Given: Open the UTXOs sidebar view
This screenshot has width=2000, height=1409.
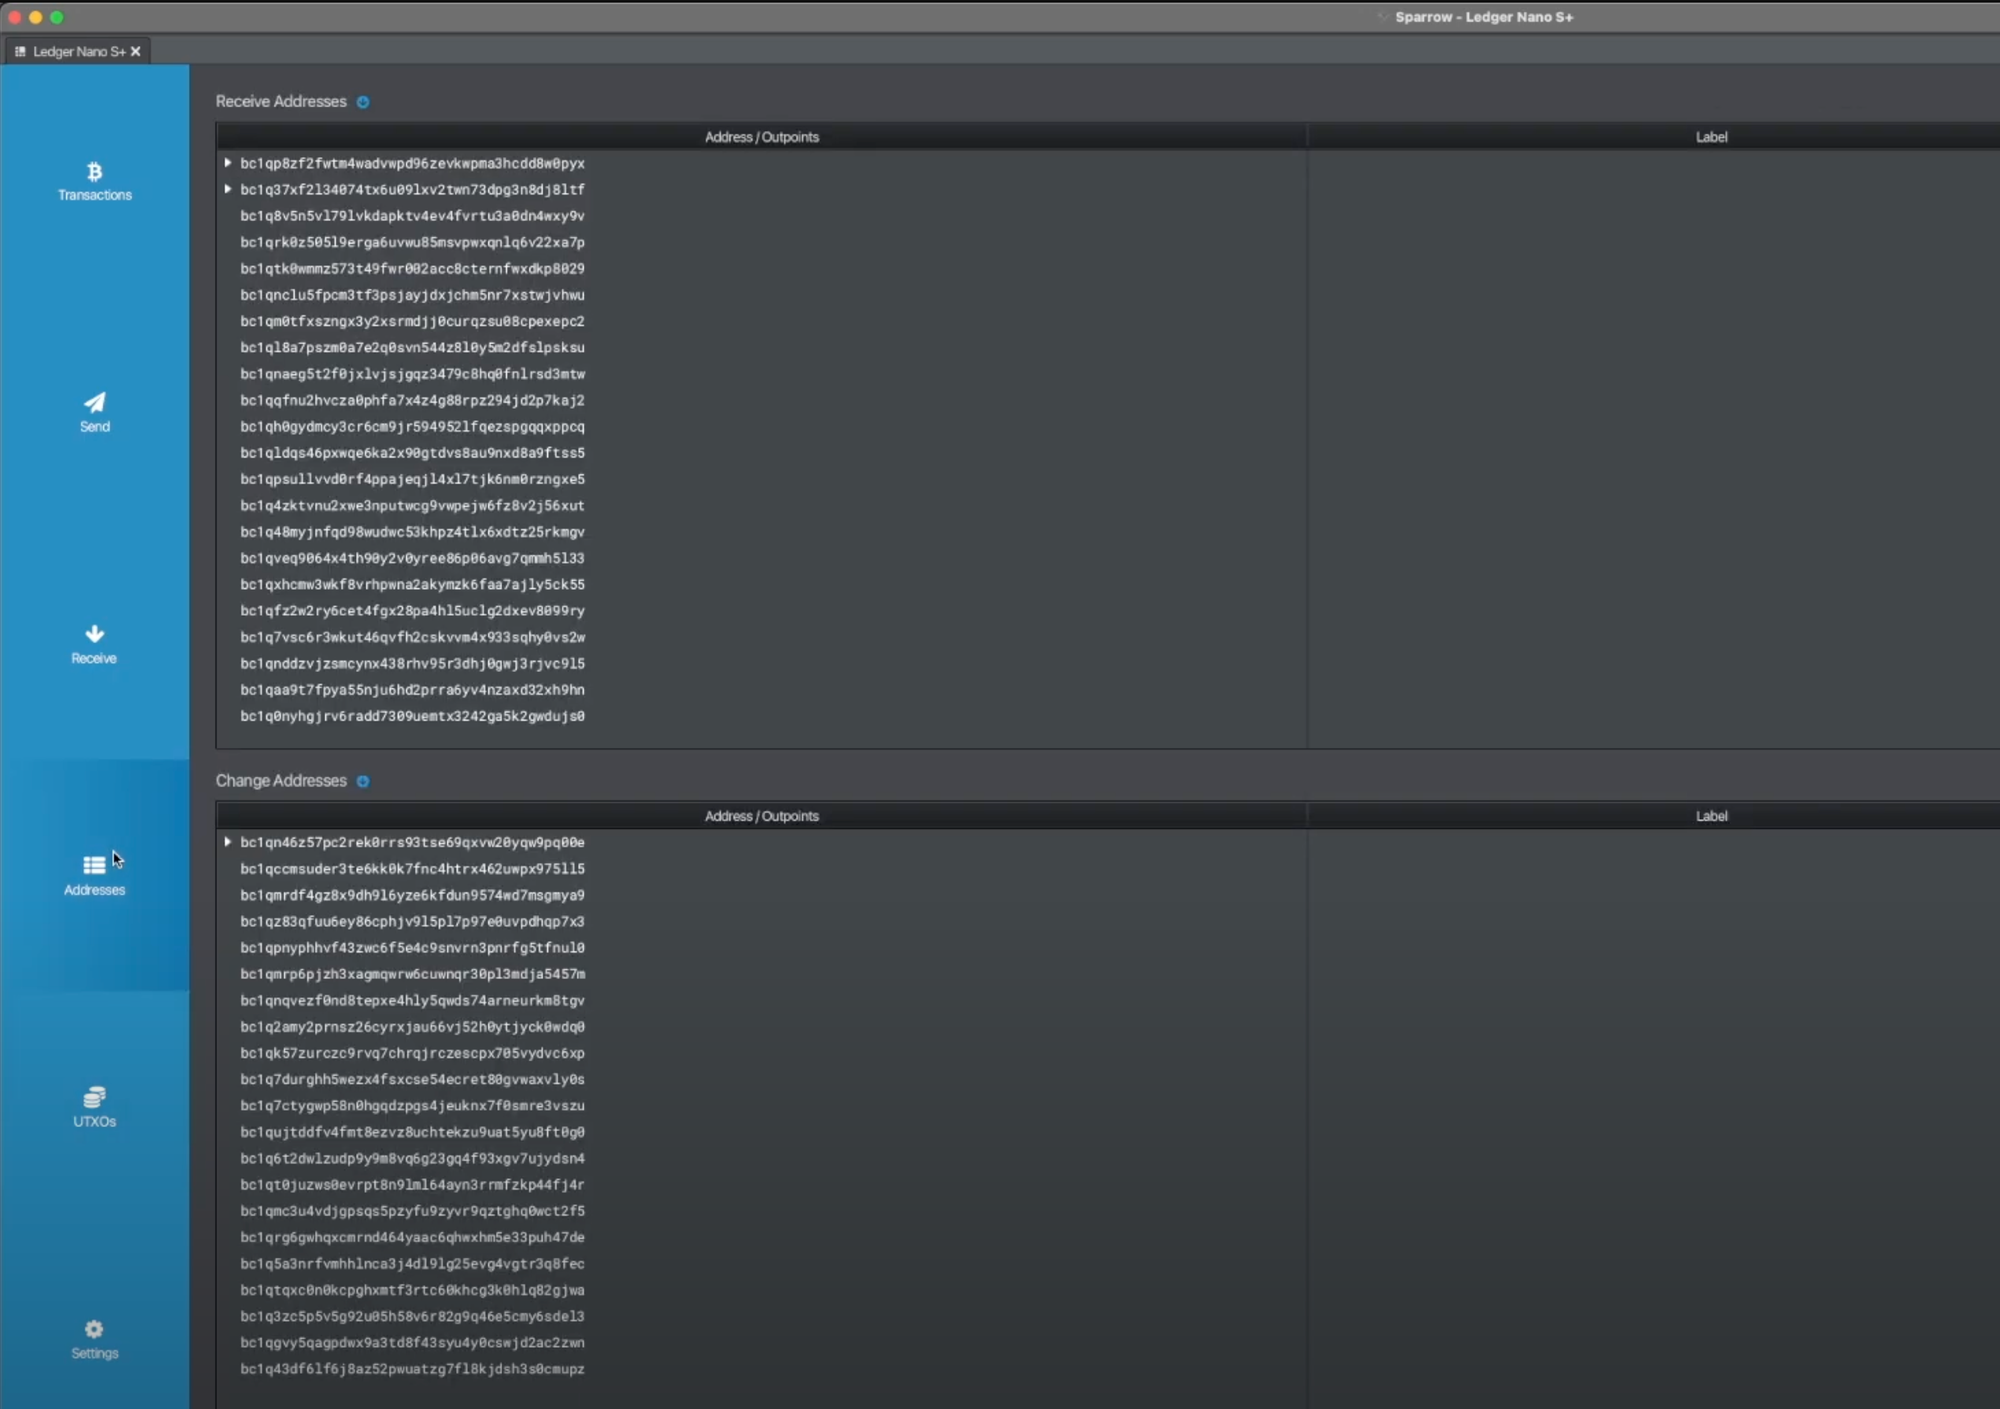Looking at the screenshot, I should tap(94, 1107).
